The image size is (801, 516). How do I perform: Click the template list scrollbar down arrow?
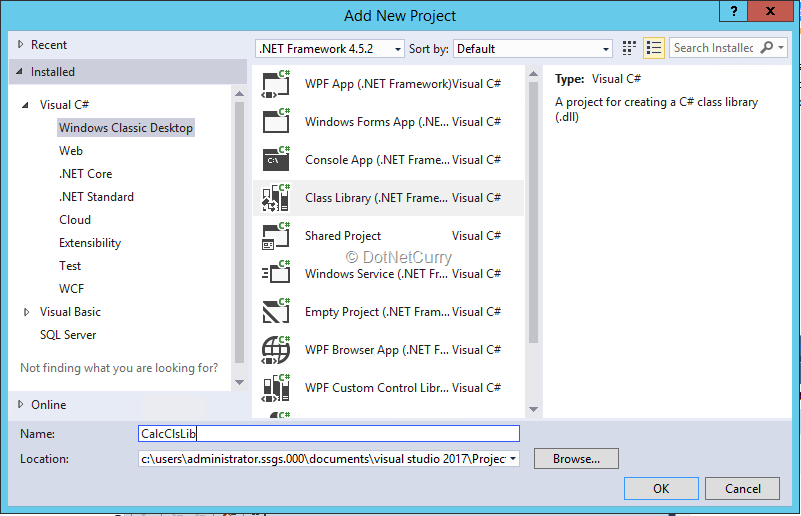(533, 409)
